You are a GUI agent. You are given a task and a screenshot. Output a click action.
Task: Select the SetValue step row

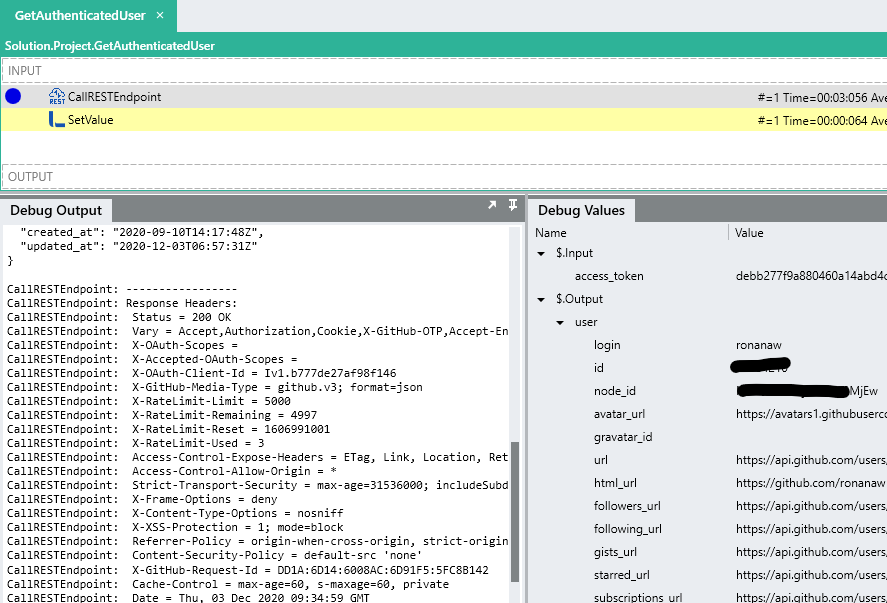(400, 120)
